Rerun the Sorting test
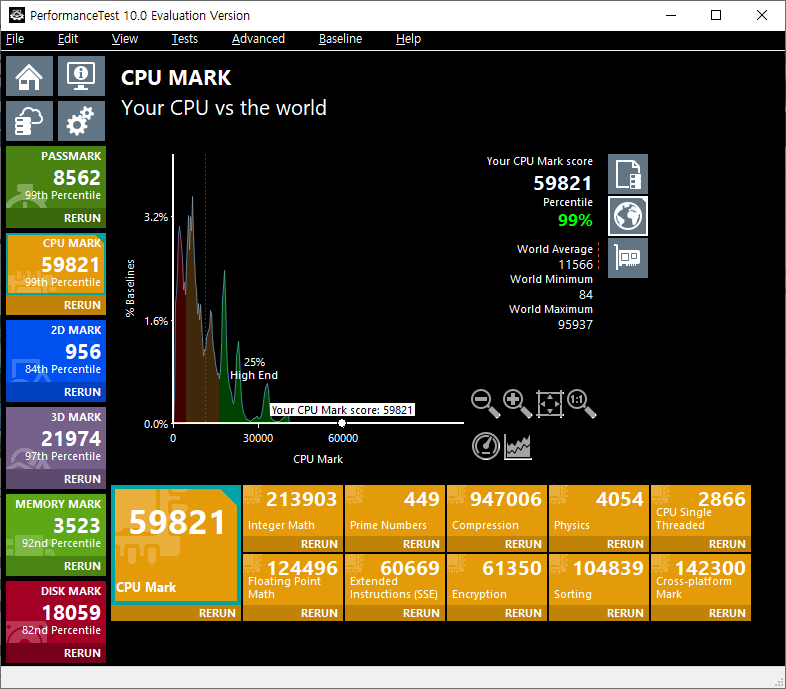This screenshot has height=689, width=786. point(625,613)
